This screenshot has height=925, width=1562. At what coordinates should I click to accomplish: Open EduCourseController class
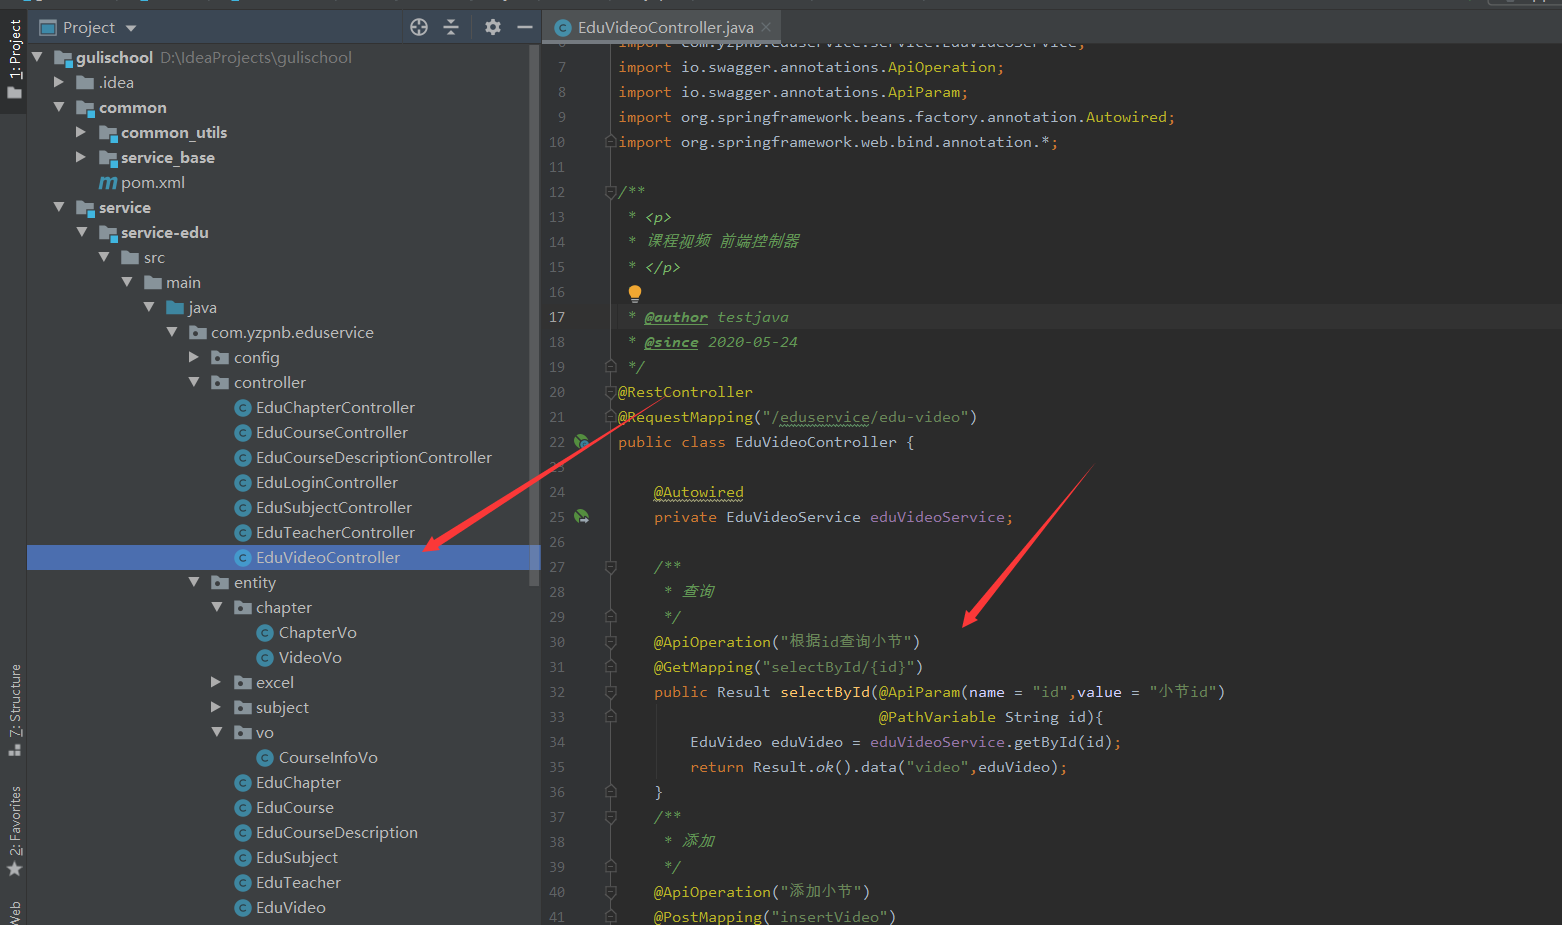(x=331, y=432)
